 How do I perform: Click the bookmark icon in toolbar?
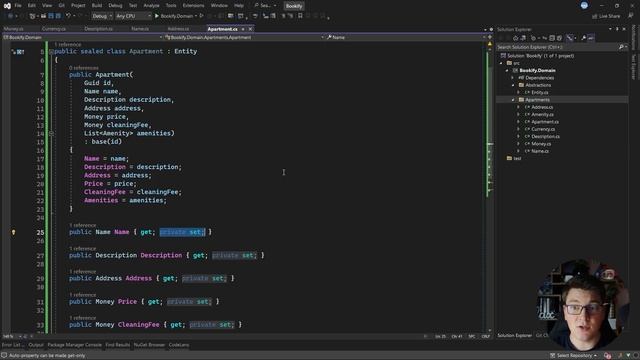[300, 16]
